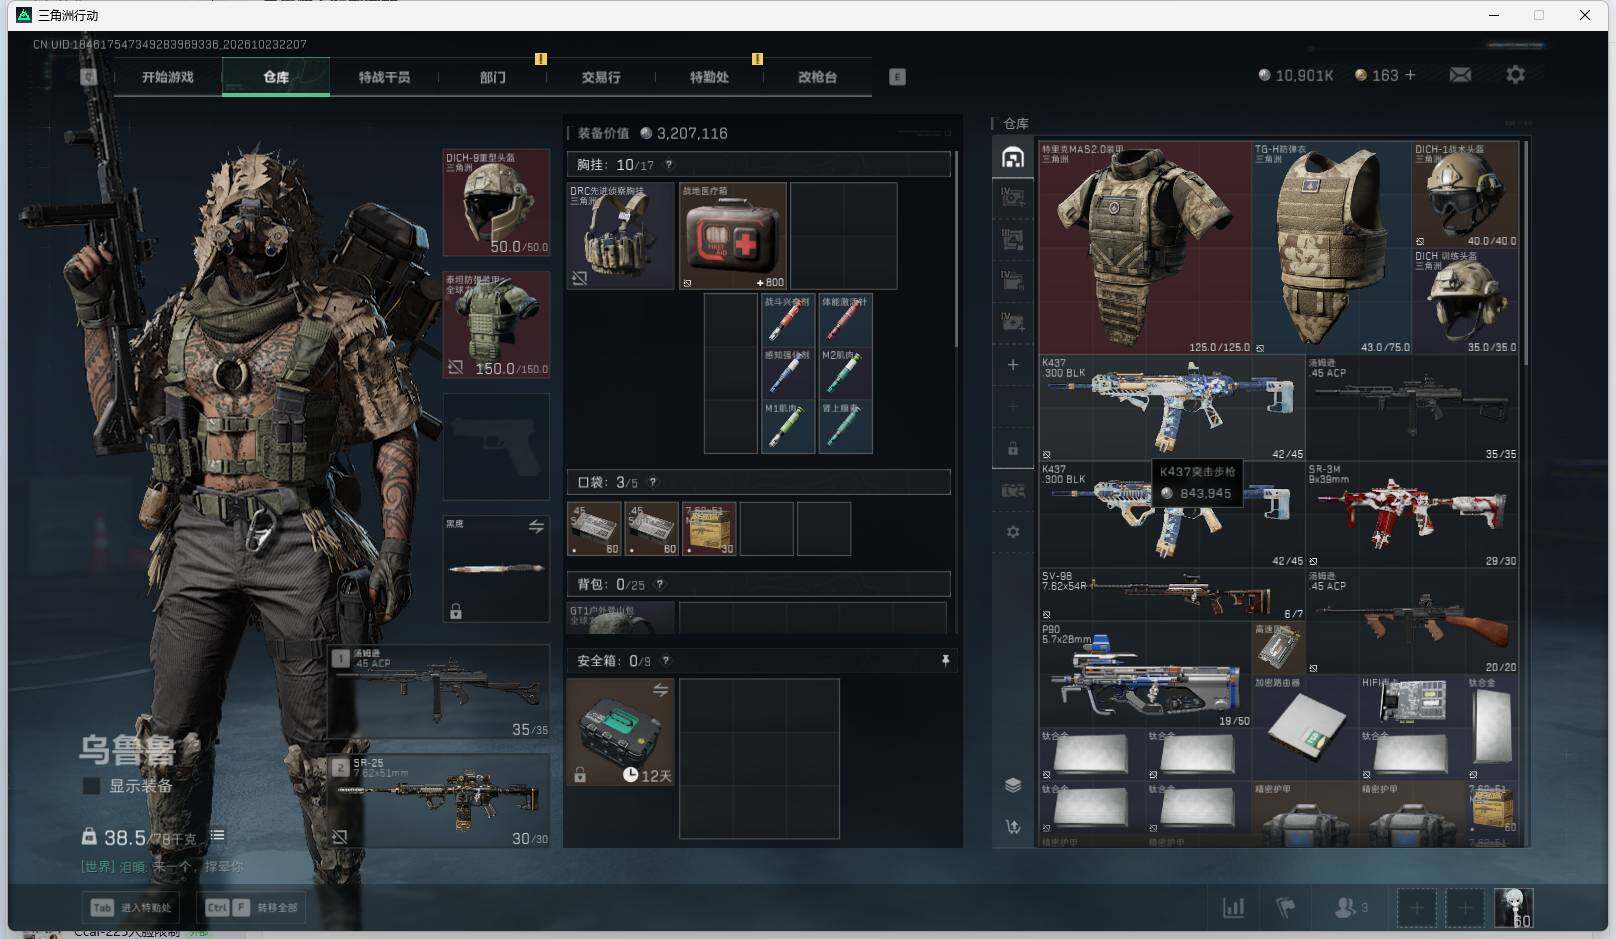Screen dimensions: 1616x939
Task: Click the 进入特勤处 Tab button
Action: 132,908
